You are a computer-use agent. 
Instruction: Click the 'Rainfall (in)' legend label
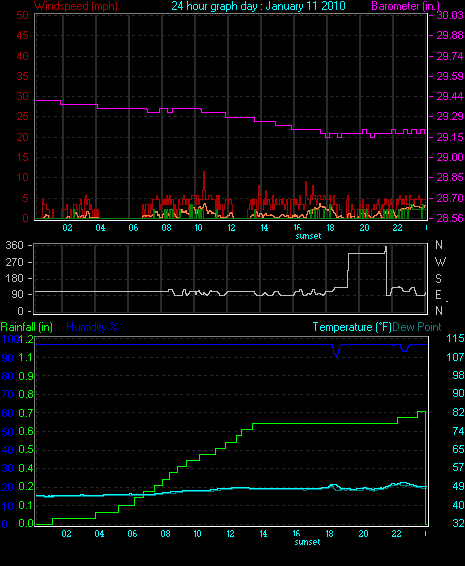click(x=27, y=327)
